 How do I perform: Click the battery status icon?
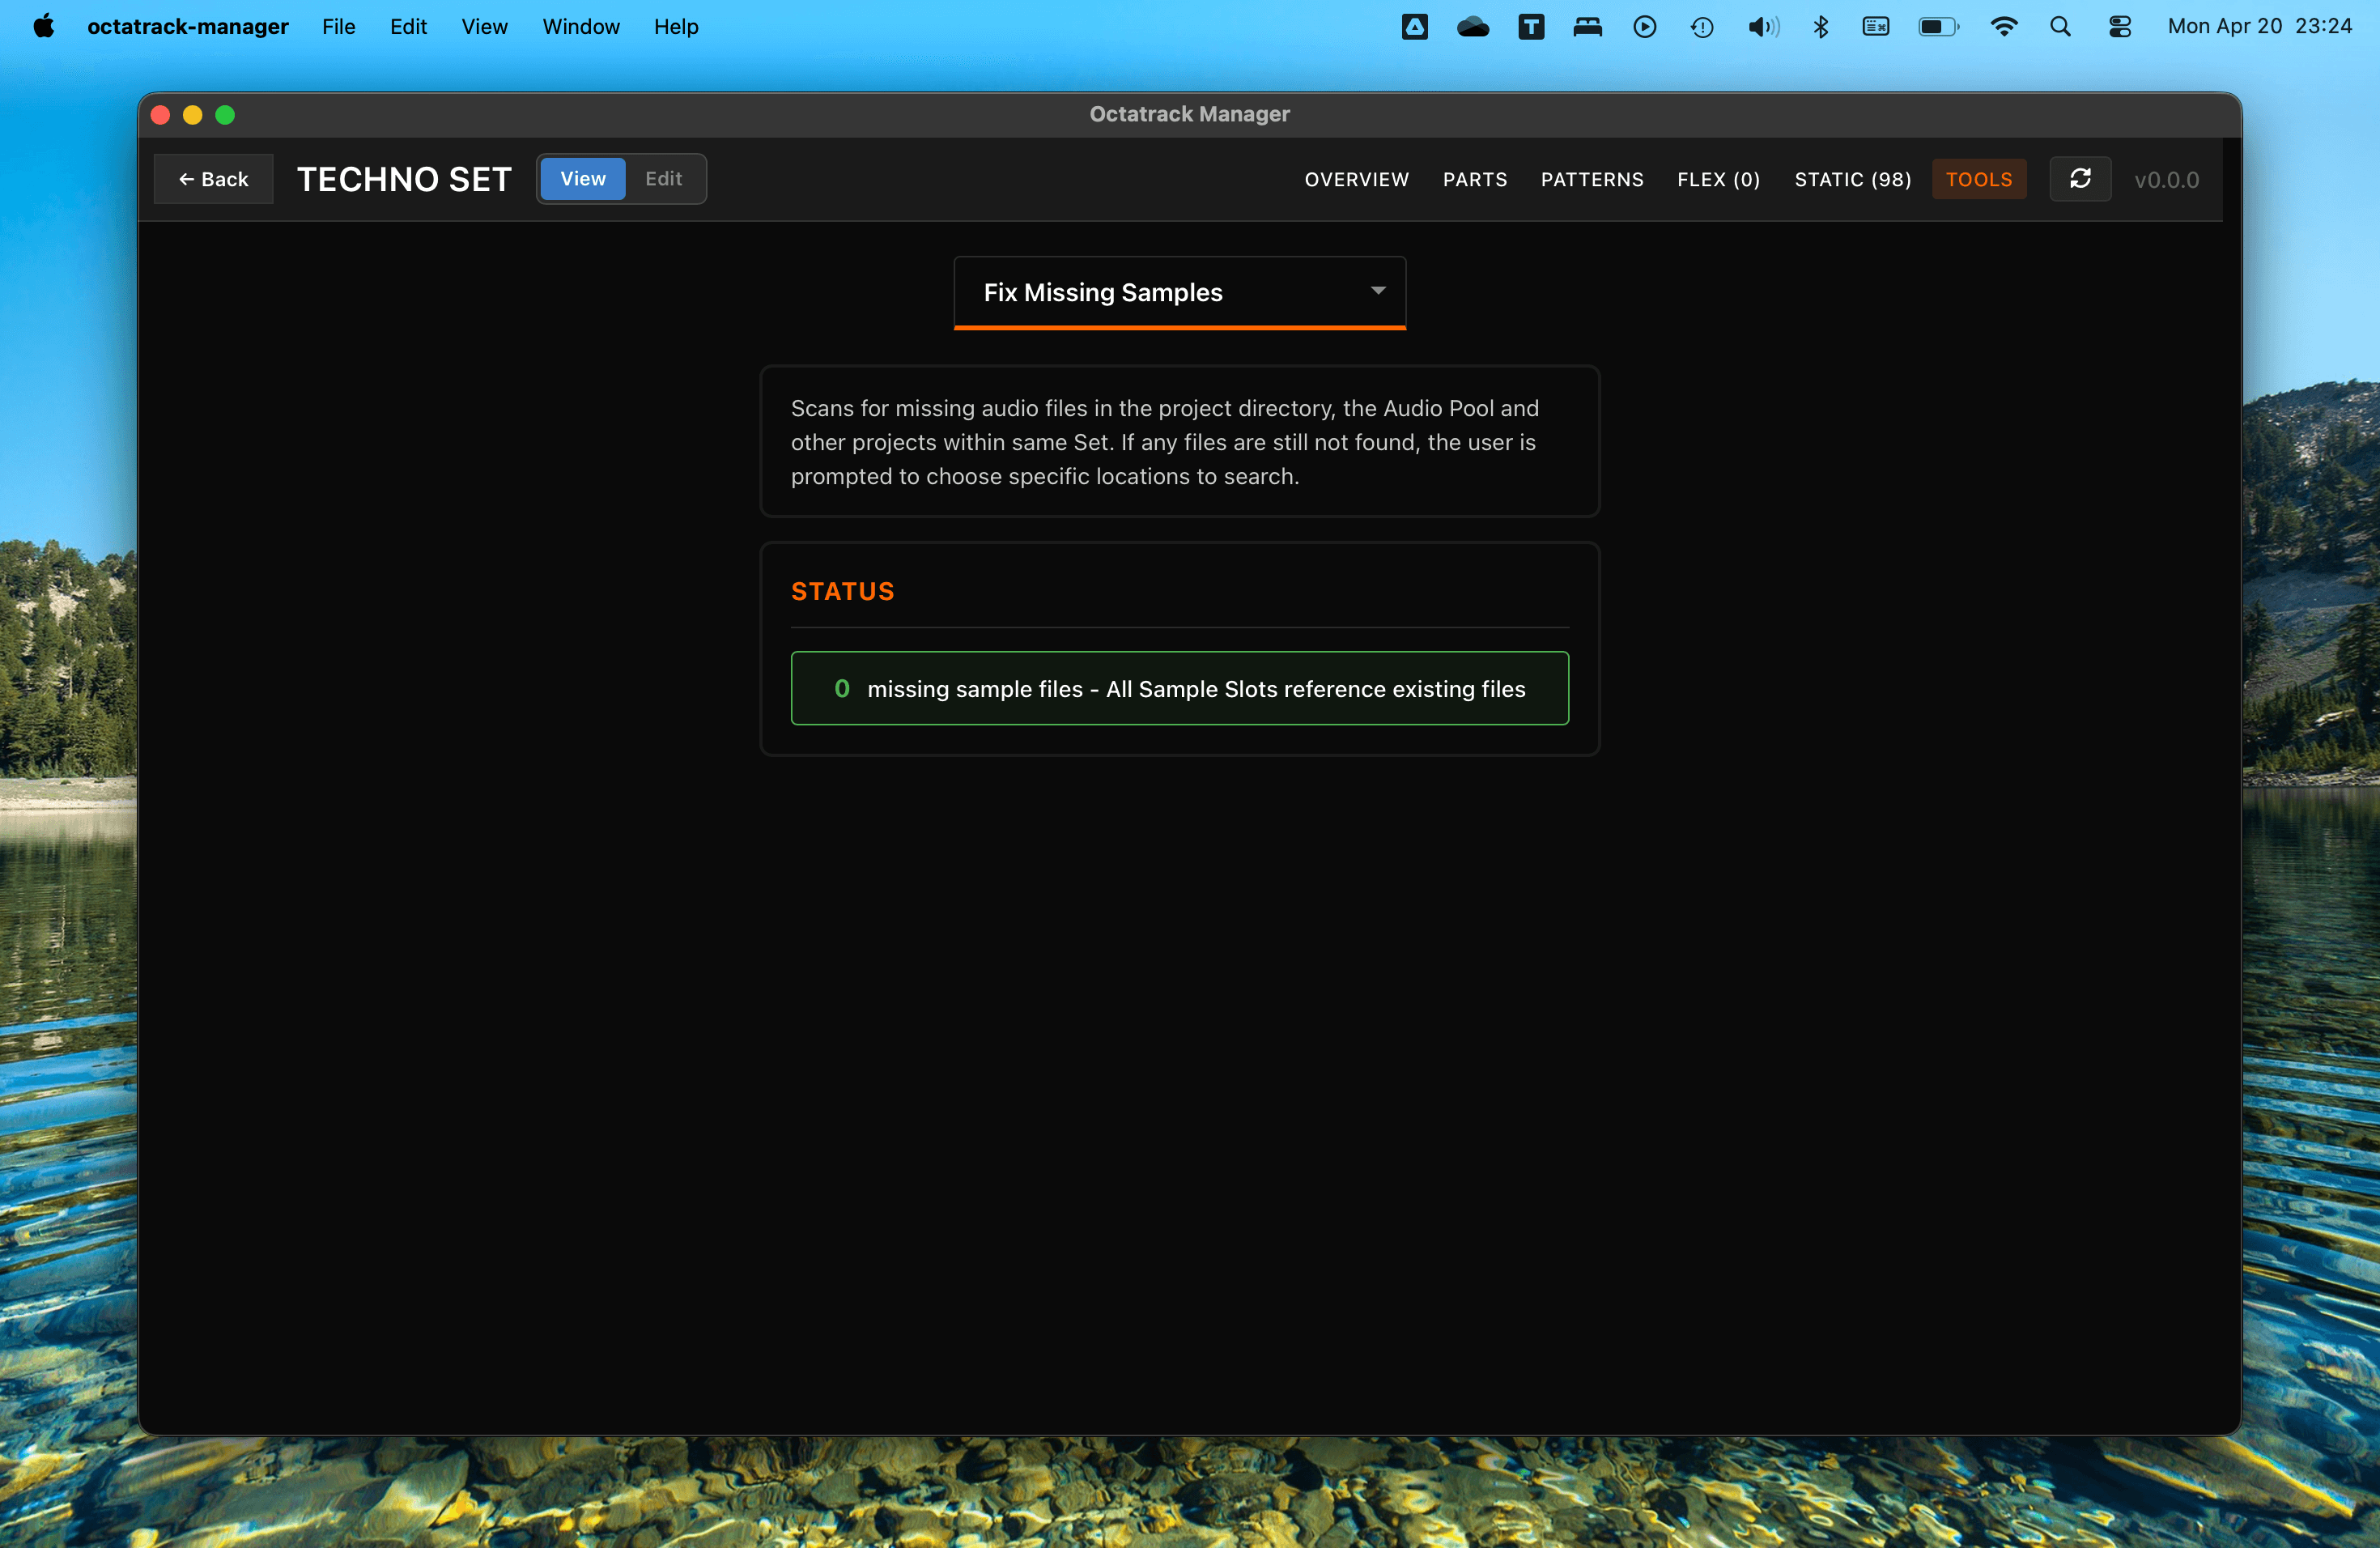[1937, 27]
